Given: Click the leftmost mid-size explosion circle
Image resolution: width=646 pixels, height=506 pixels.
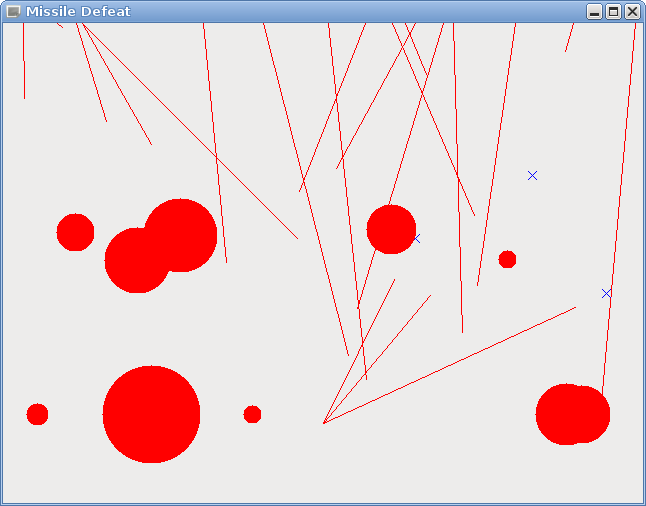Looking at the screenshot, I should (x=75, y=232).
